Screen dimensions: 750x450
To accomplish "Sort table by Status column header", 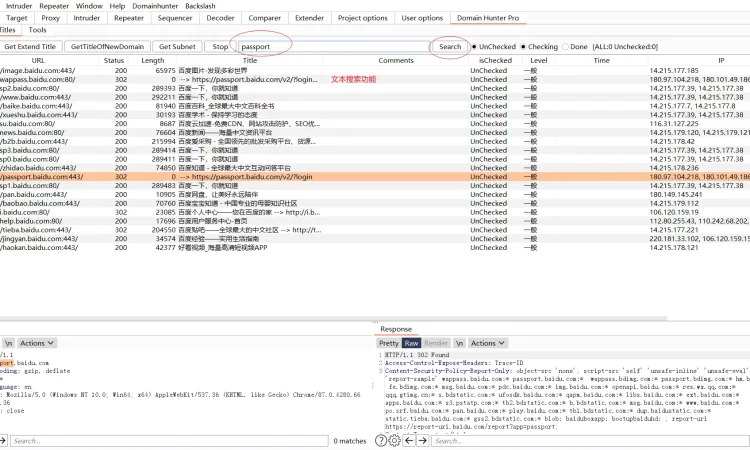I will tap(114, 60).
